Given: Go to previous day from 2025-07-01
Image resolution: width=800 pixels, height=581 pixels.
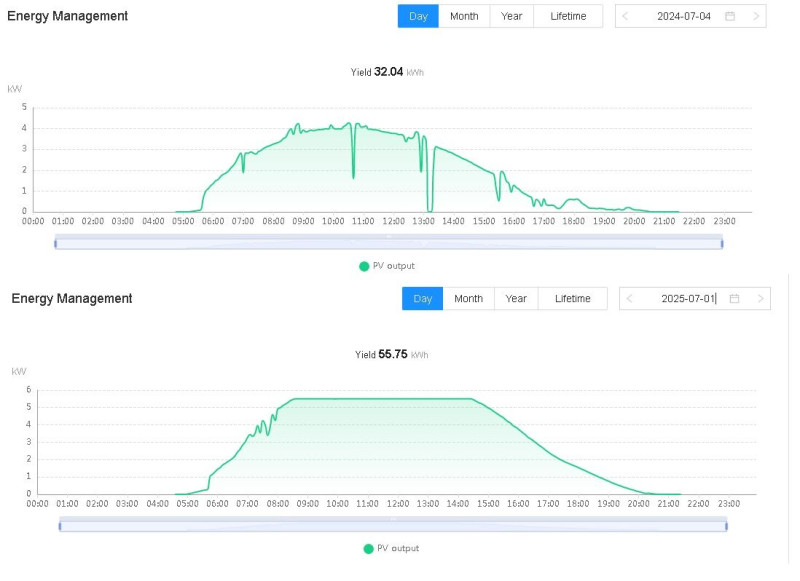Looking at the screenshot, I should click(629, 298).
